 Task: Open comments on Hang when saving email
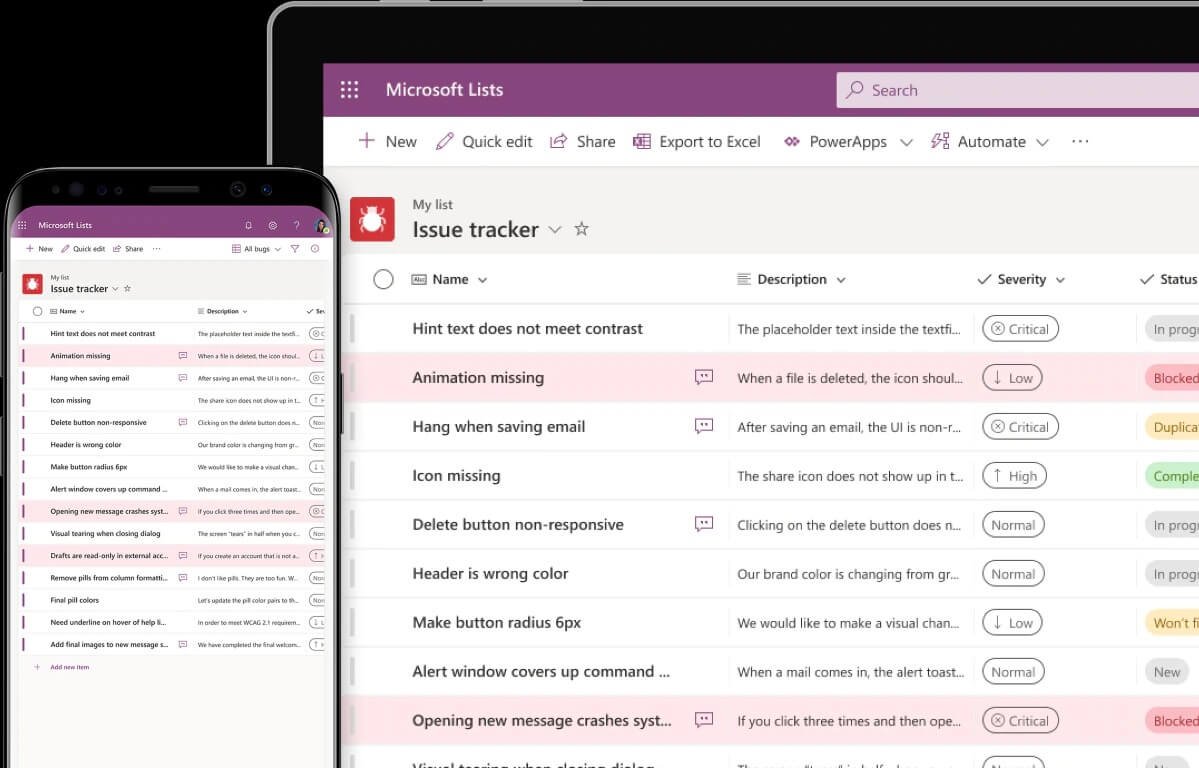[x=704, y=426]
